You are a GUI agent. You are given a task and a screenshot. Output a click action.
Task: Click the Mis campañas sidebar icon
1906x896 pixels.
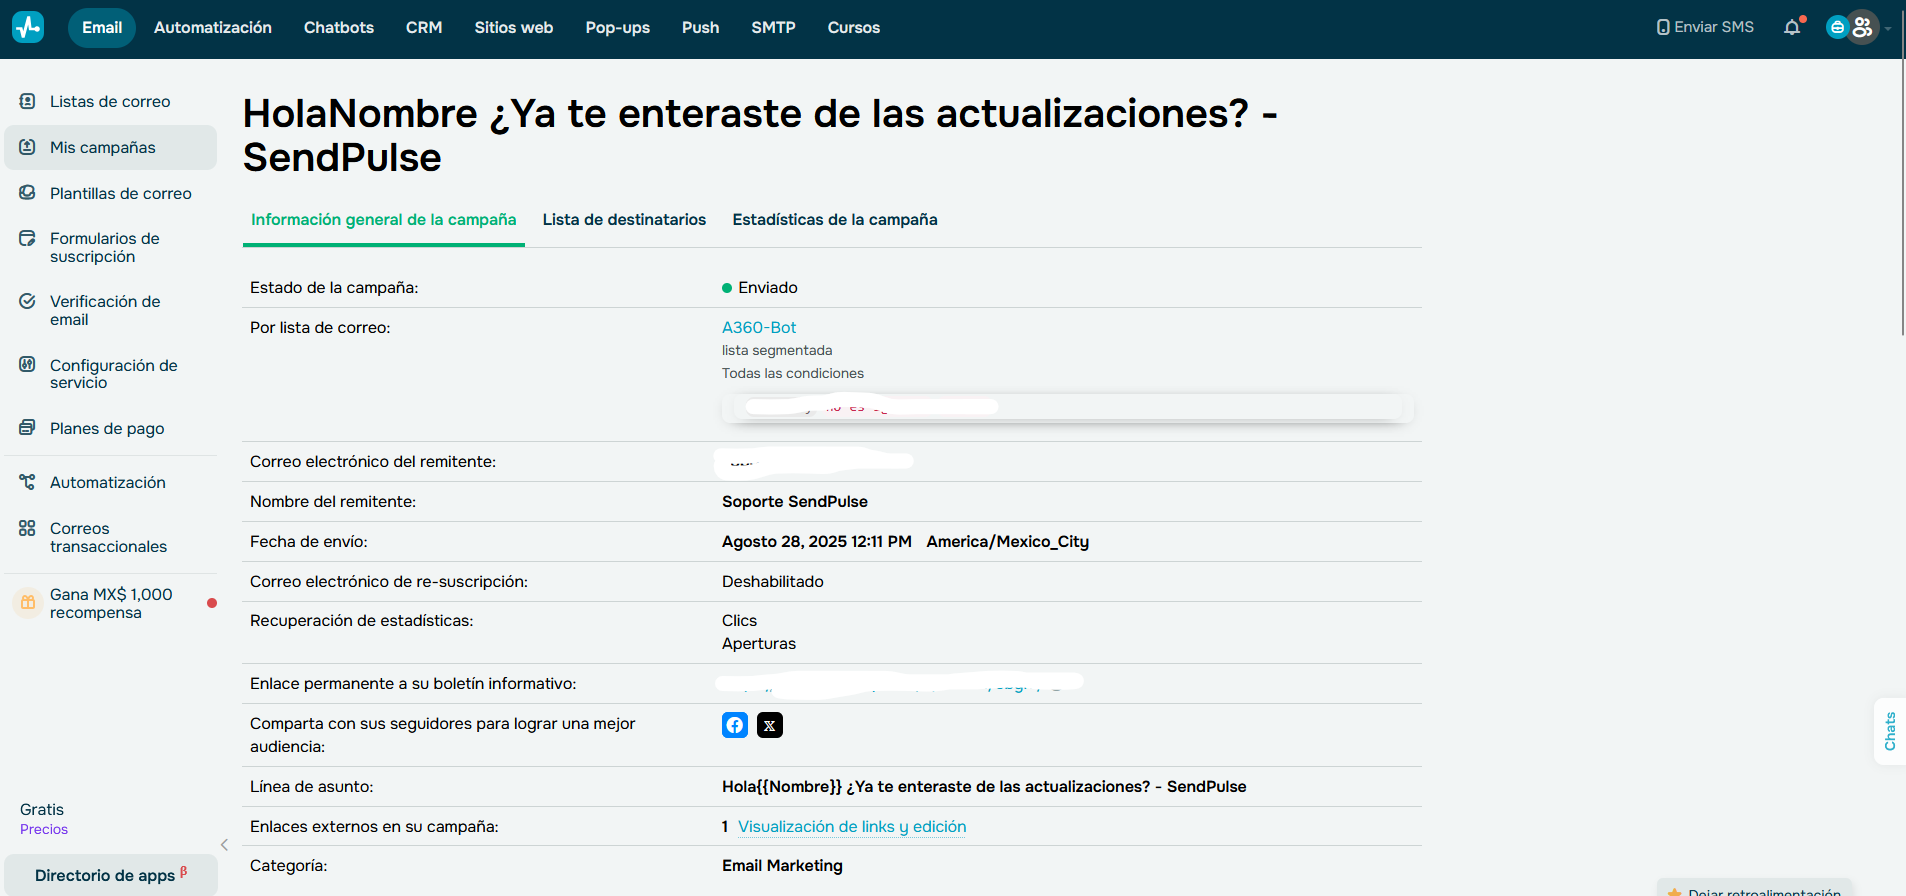pyautogui.click(x=28, y=147)
